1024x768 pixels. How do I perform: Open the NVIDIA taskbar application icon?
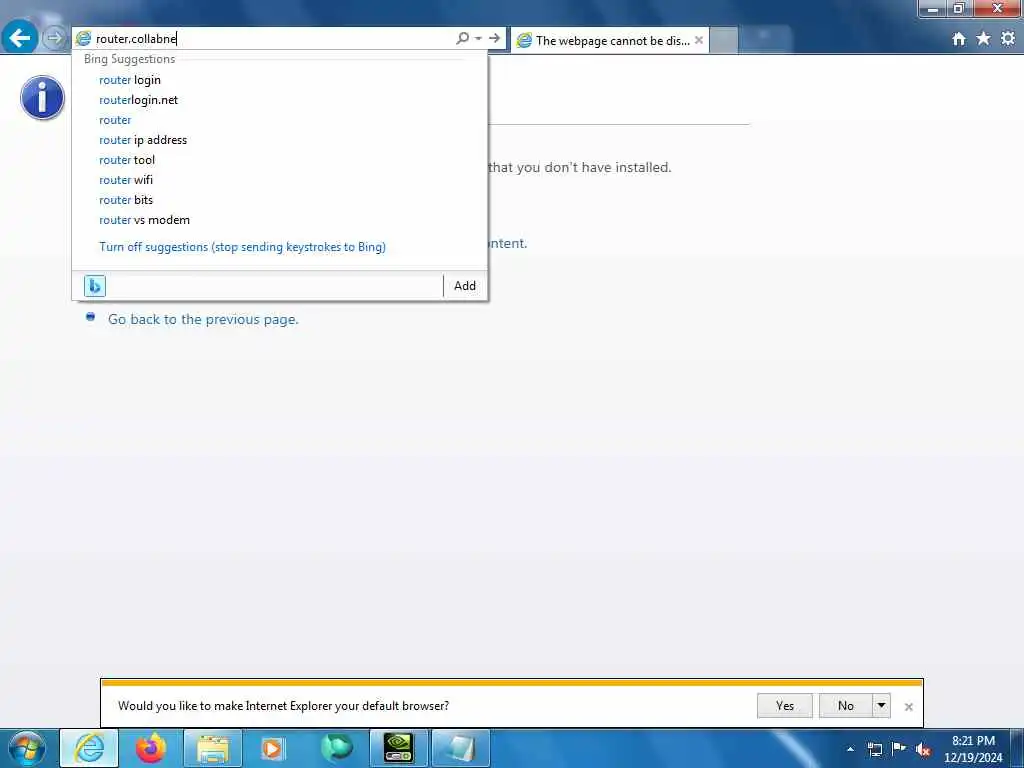(x=398, y=748)
